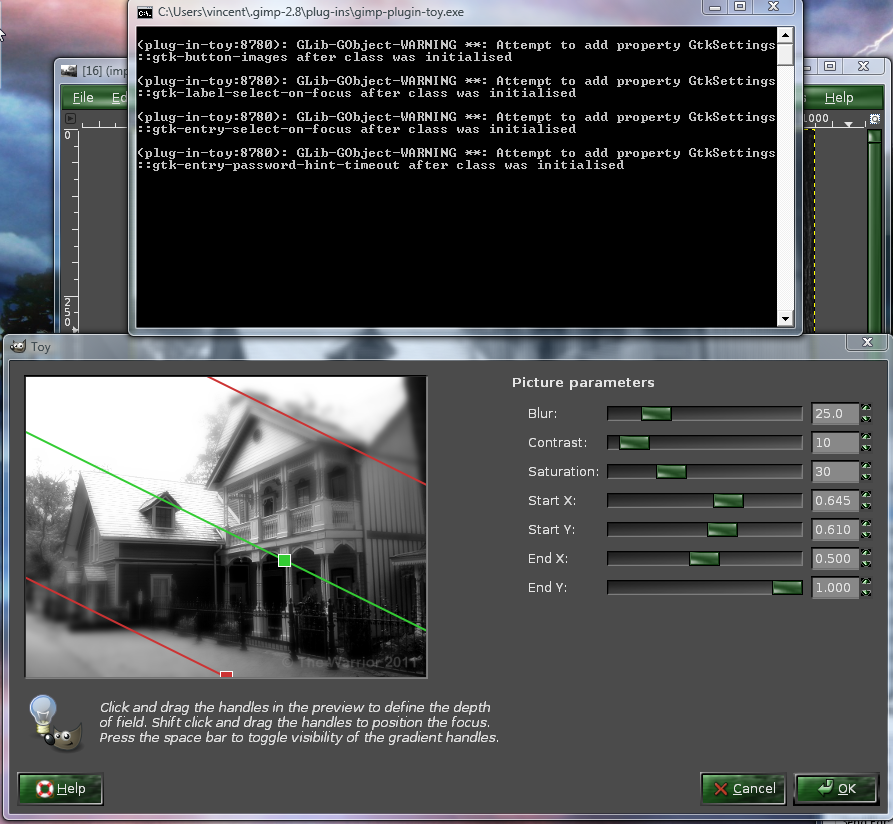The width and height of the screenshot is (893, 824).
Task: Click the ruler corner quick-mask arrow icon
Action: pyautogui.click(x=71, y=118)
